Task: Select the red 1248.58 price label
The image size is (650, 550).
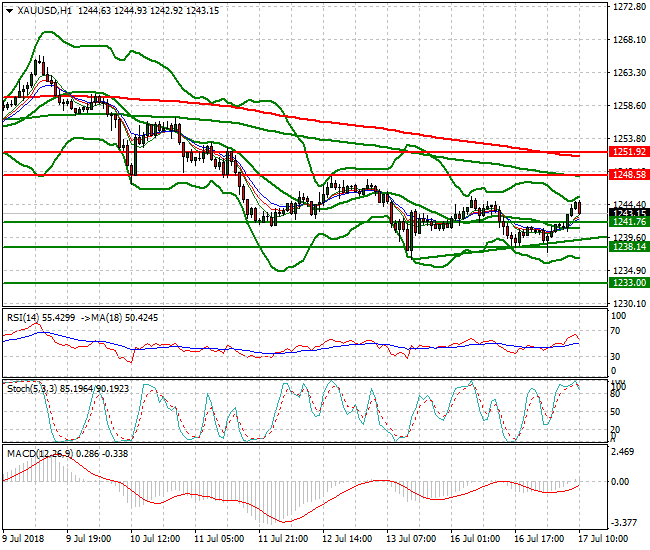Action: tap(629, 175)
